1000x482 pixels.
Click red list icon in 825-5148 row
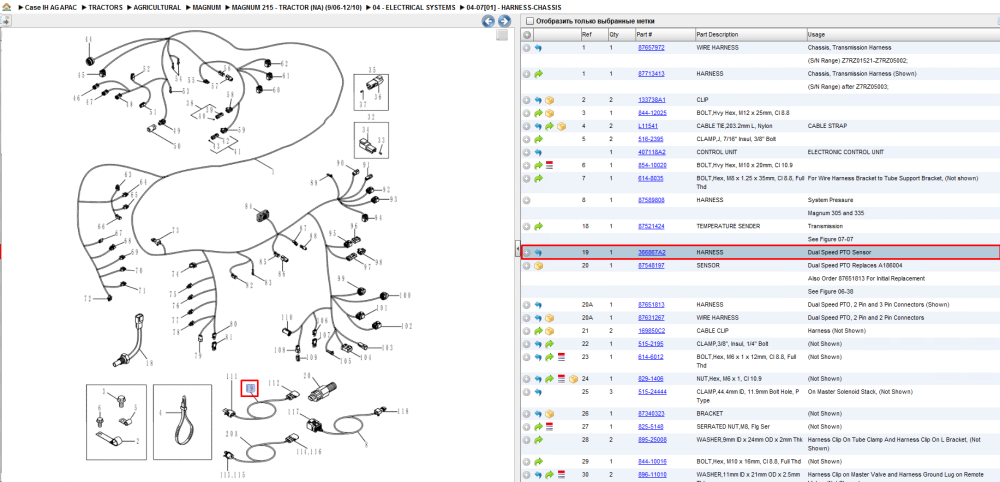549,427
